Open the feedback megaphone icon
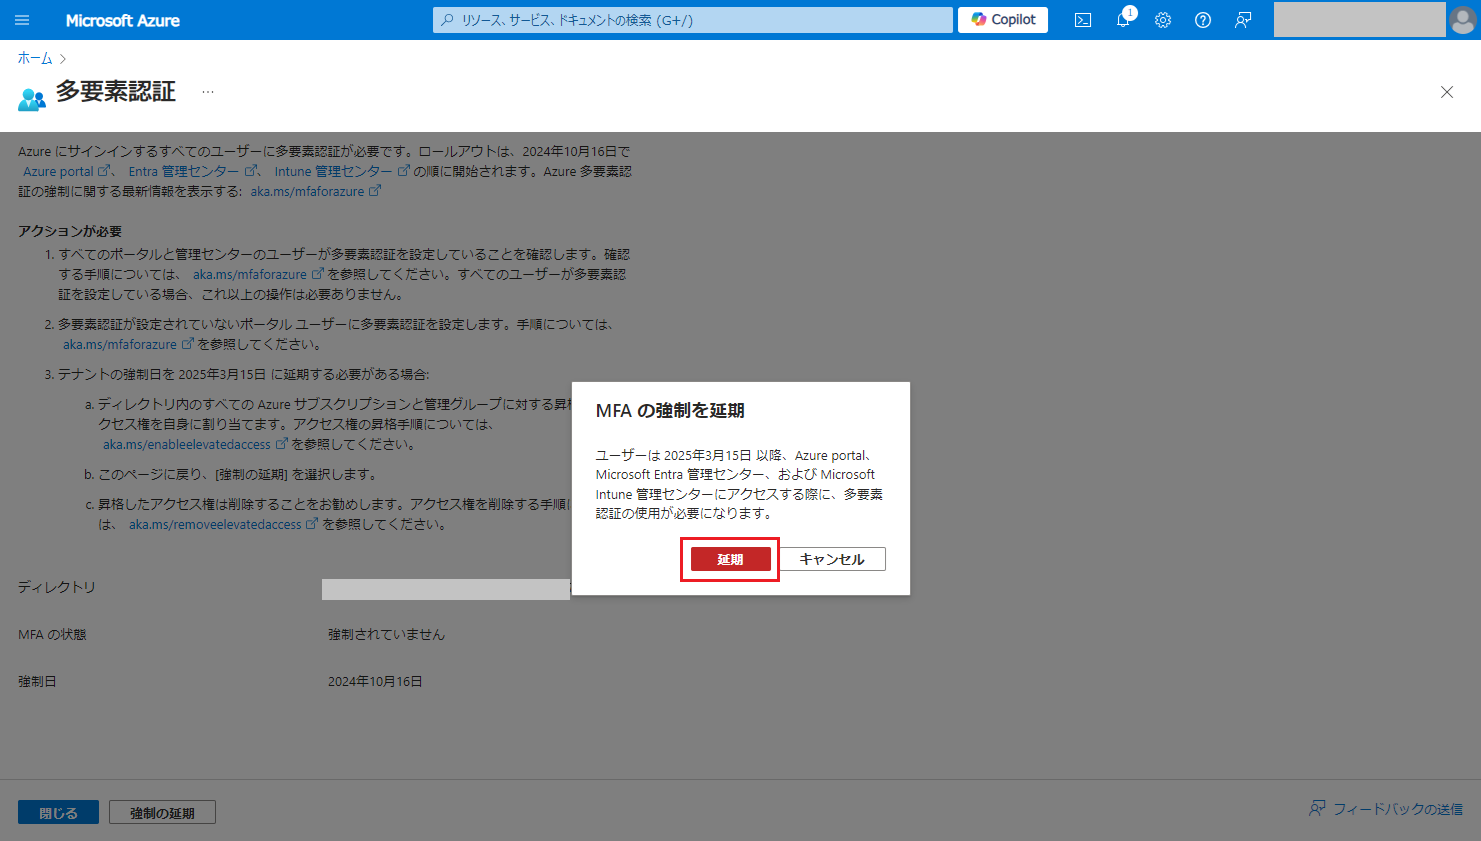The height and width of the screenshot is (841, 1481). click(1242, 19)
